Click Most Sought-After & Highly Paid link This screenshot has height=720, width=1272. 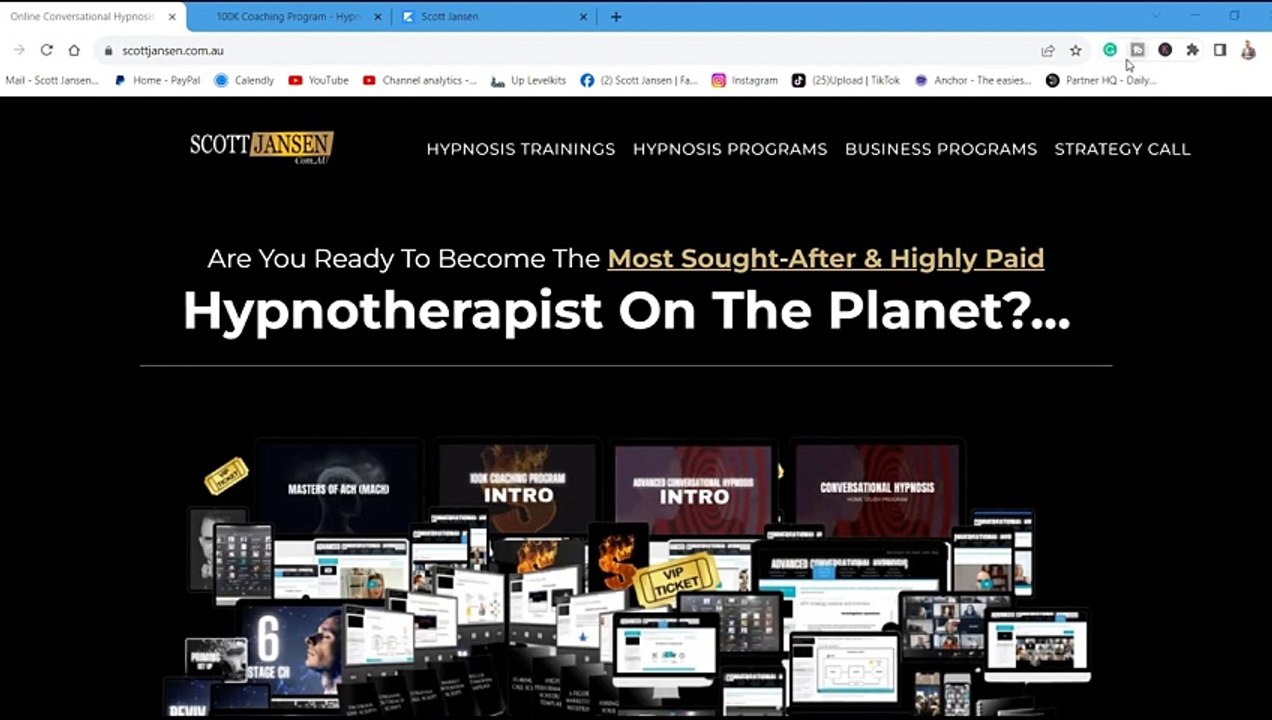(826, 258)
